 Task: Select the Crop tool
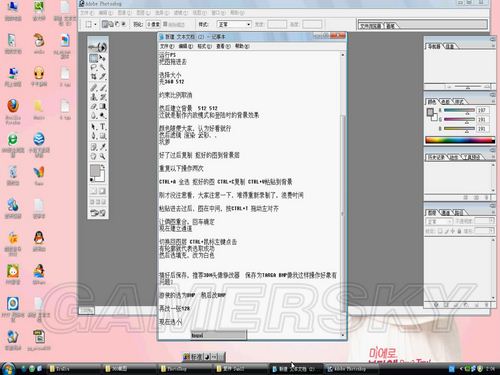pos(94,77)
